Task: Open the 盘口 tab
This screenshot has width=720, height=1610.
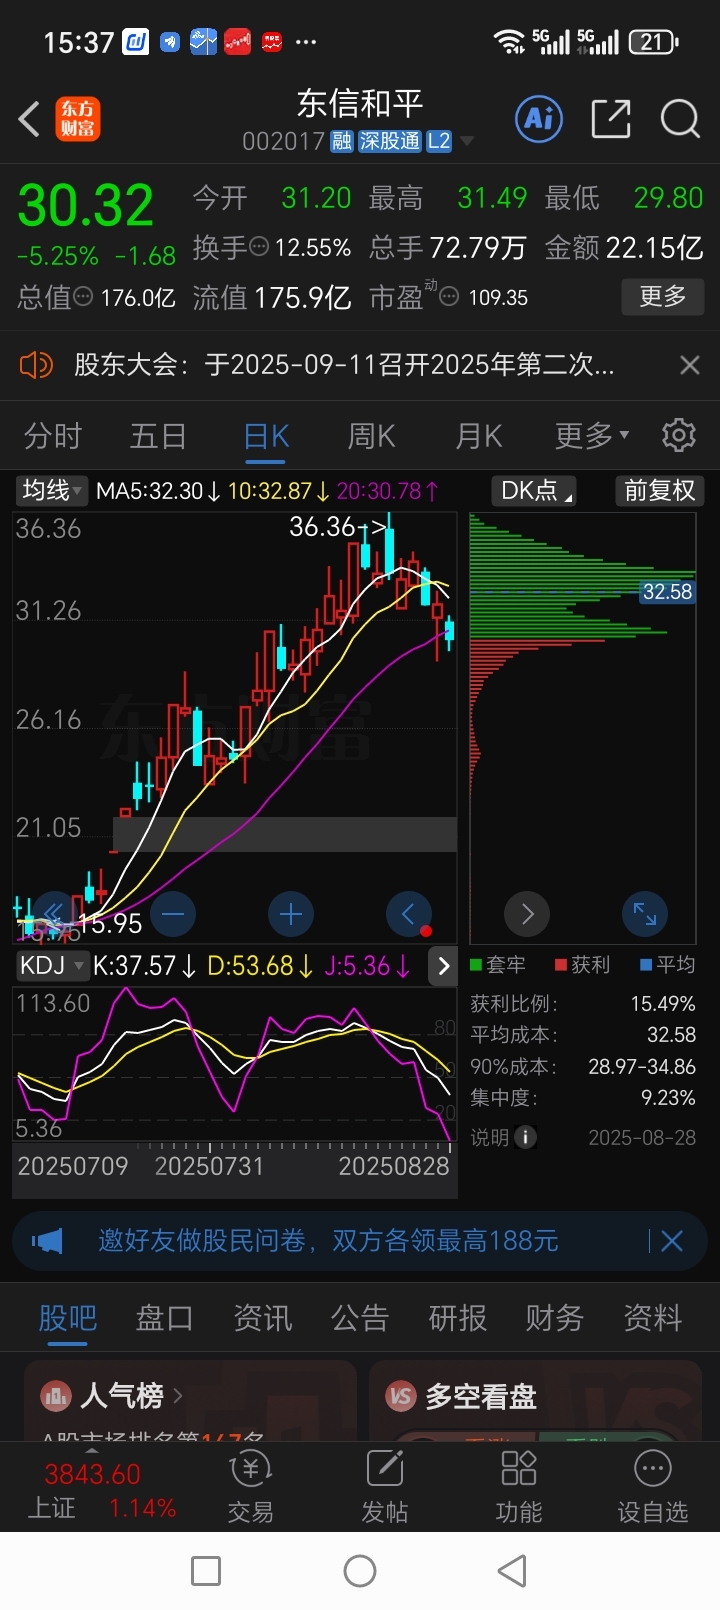Action: pos(165,1318)
